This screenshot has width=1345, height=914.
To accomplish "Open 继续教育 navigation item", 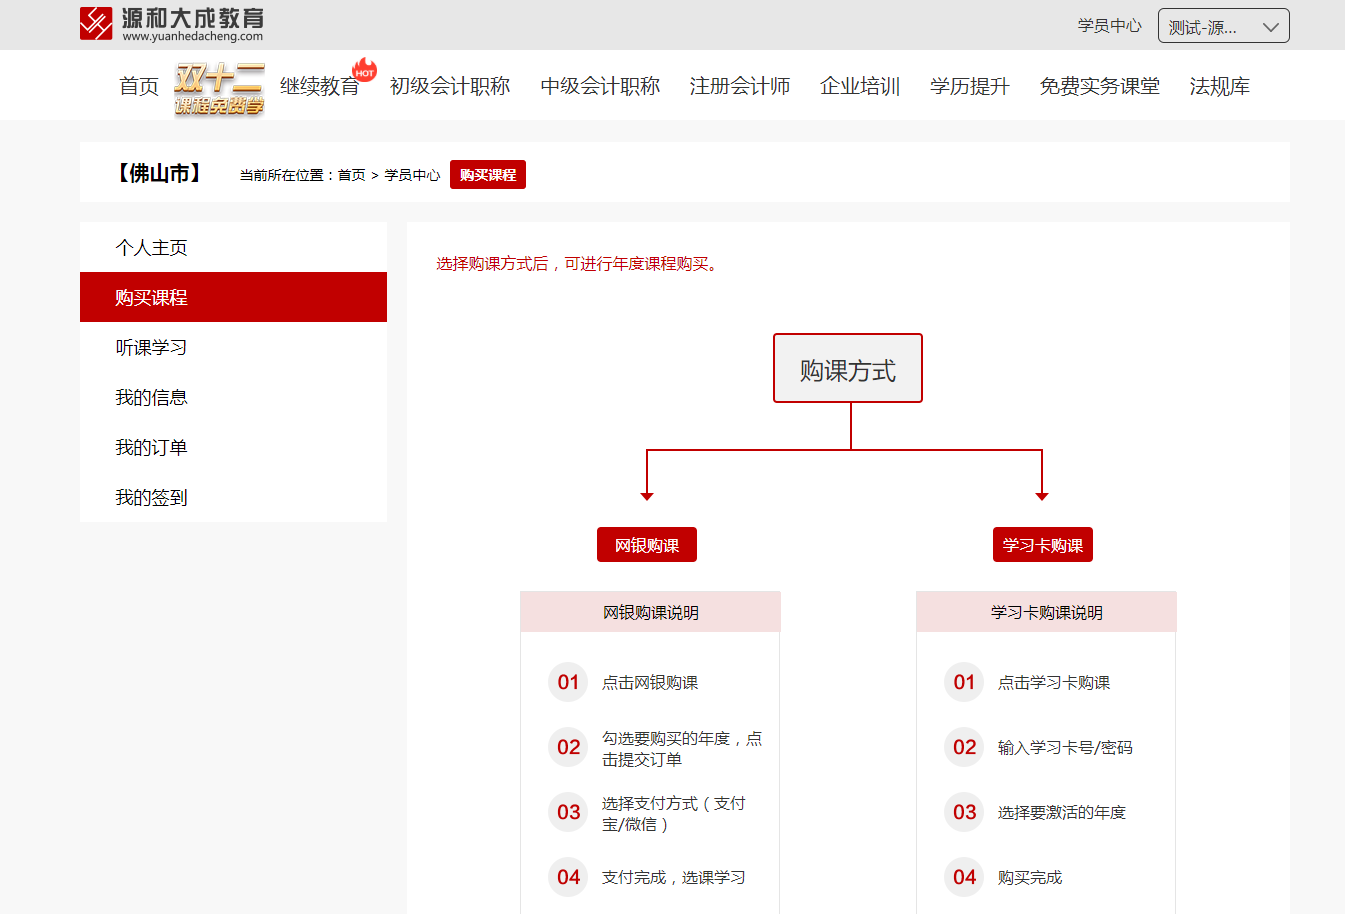I will [320, 87].
